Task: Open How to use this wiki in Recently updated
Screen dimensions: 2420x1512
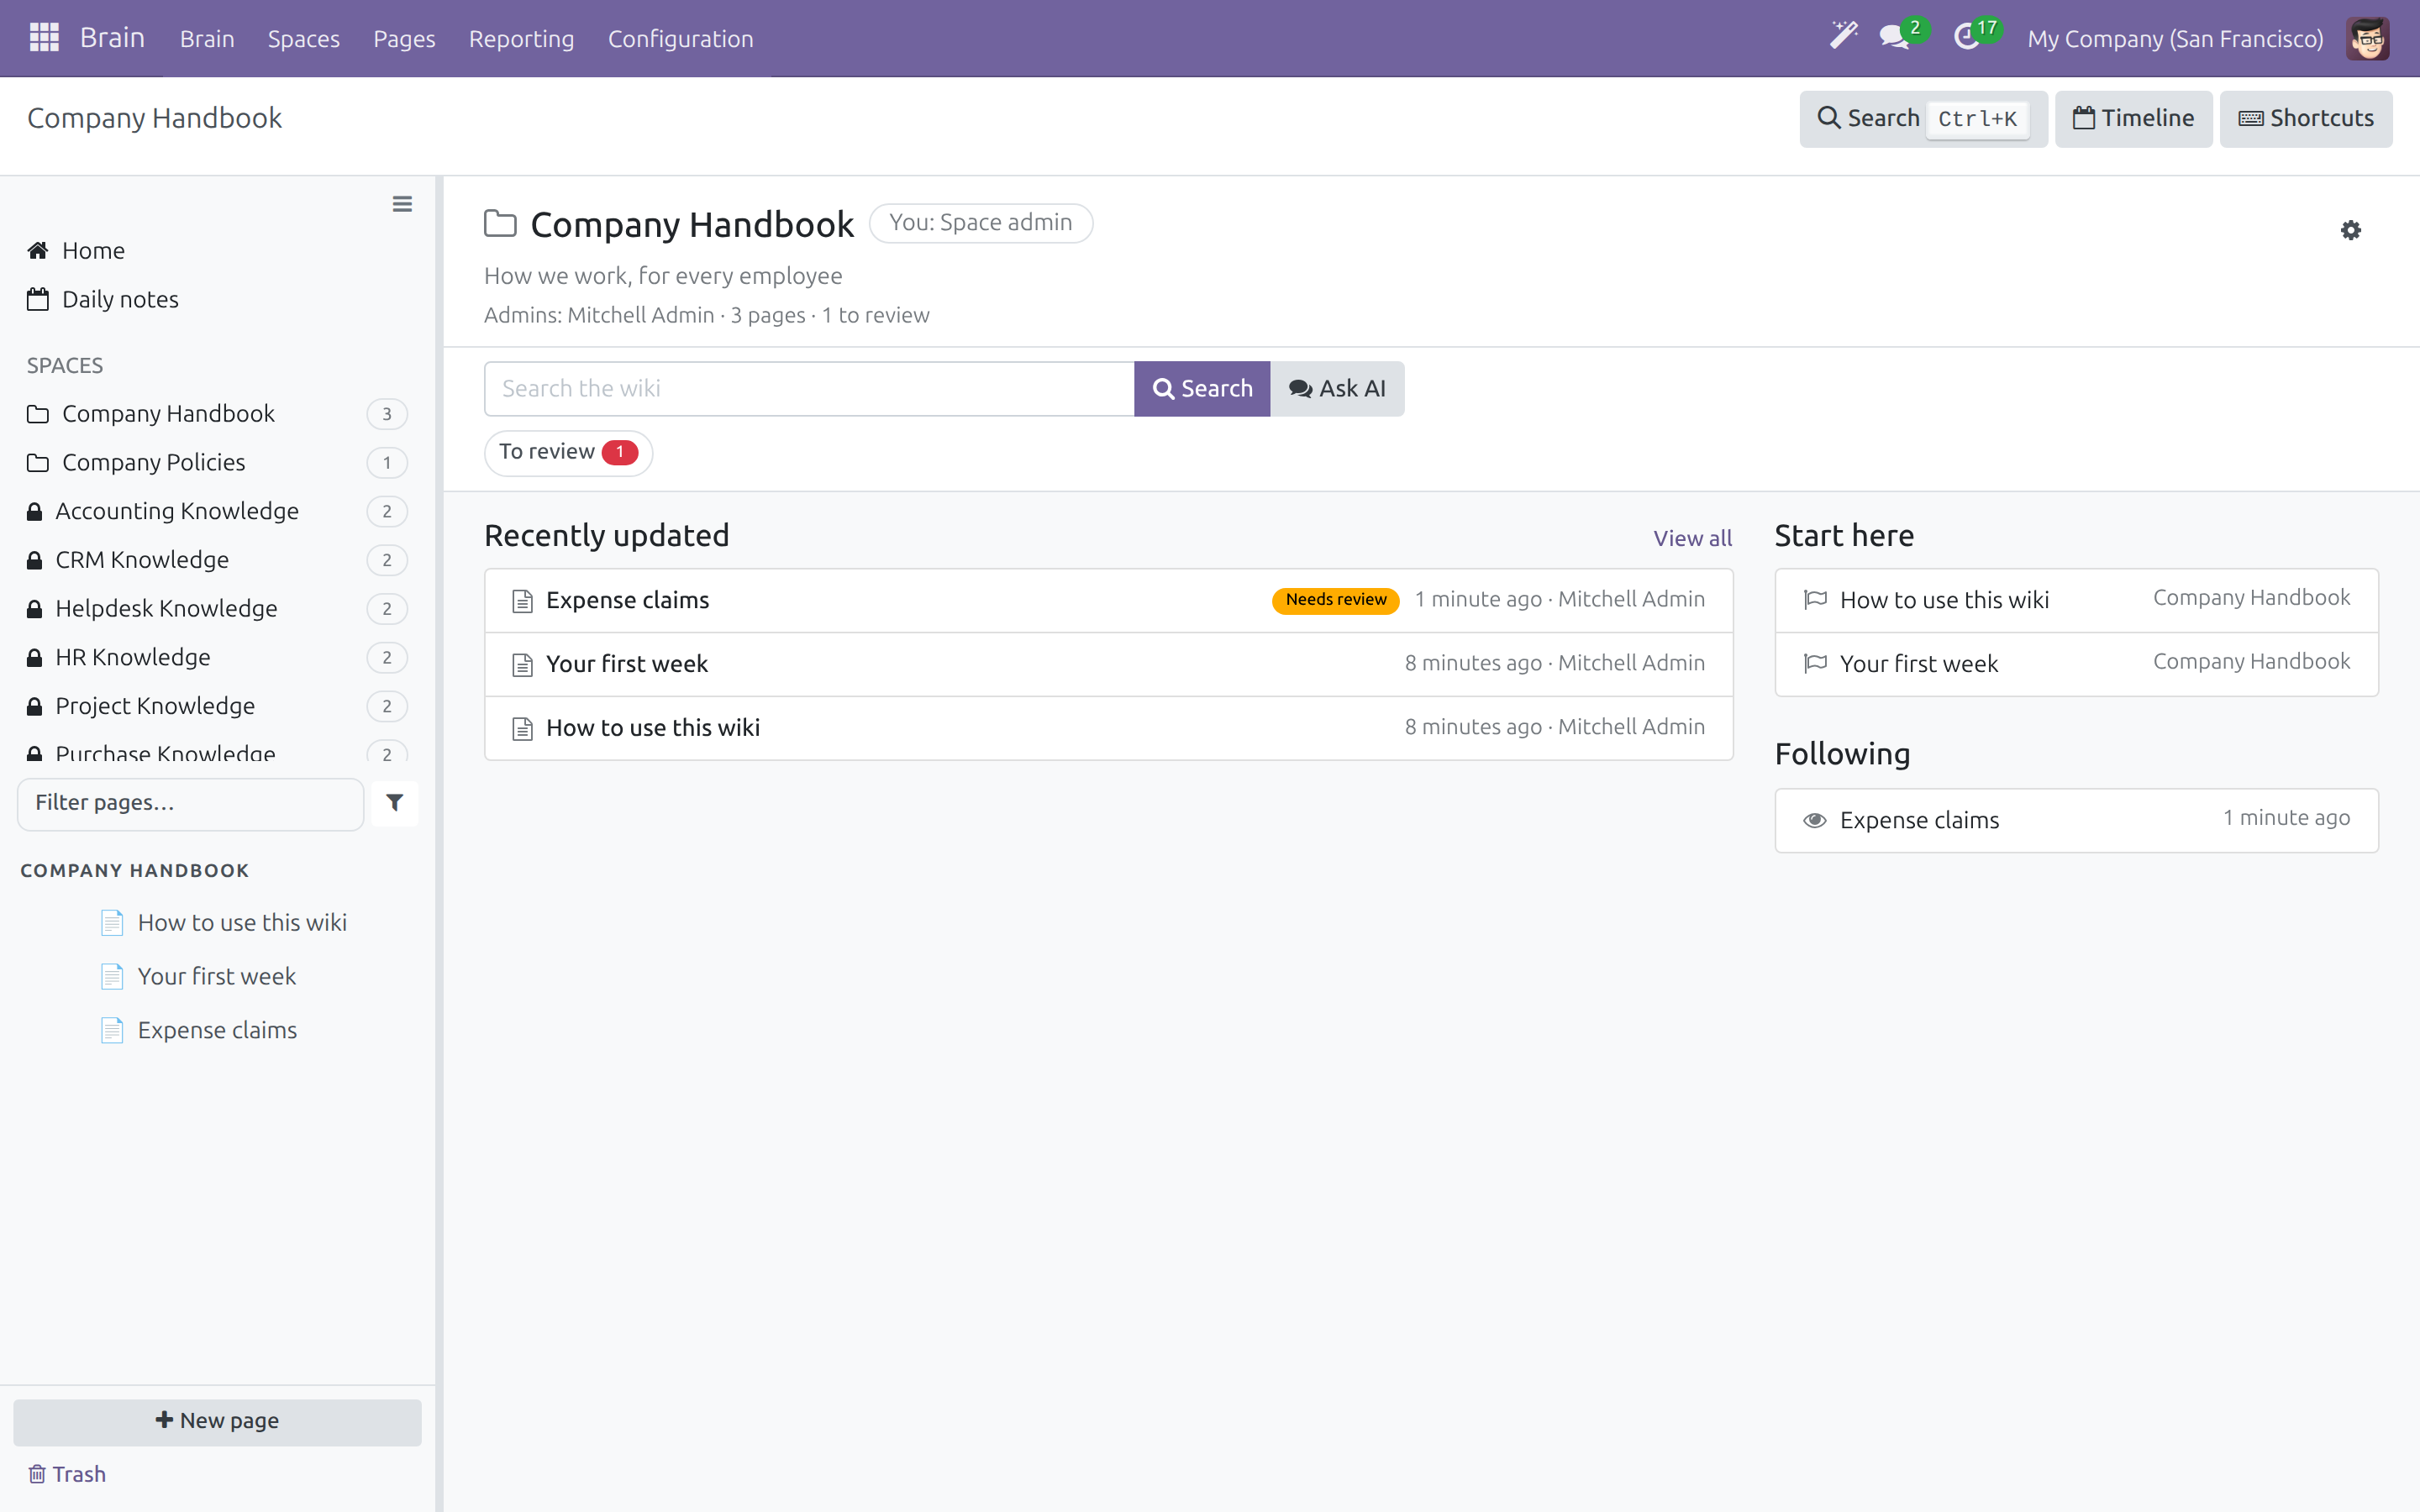Action: point(1108,728)
